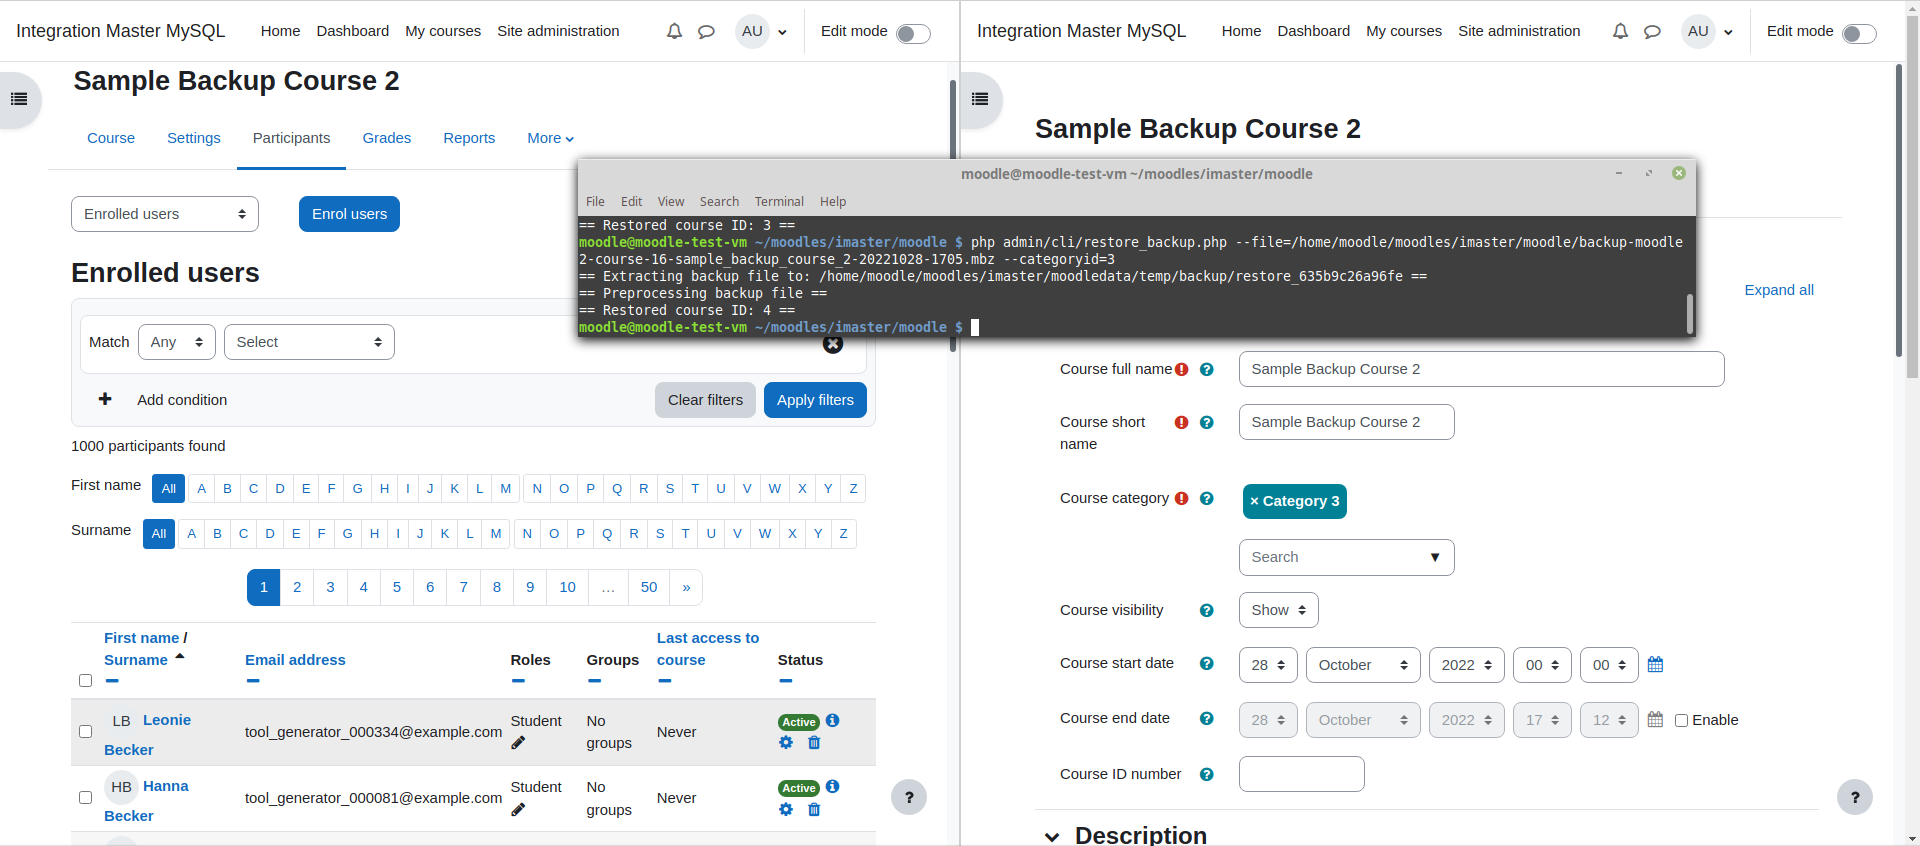Expand More menu in course tabs

coord(550,138)
